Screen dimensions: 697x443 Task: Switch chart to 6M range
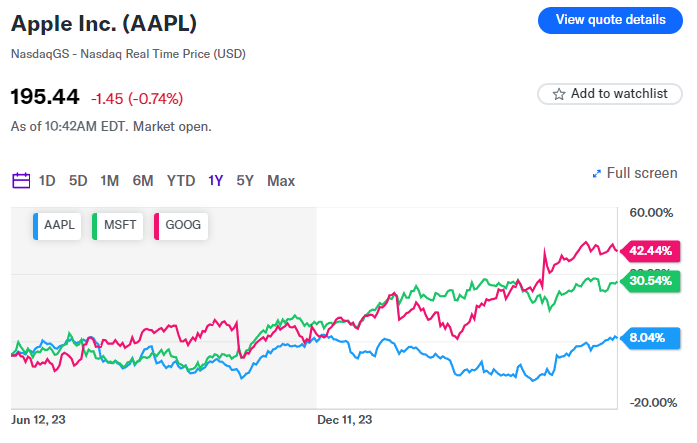point(143,181)
